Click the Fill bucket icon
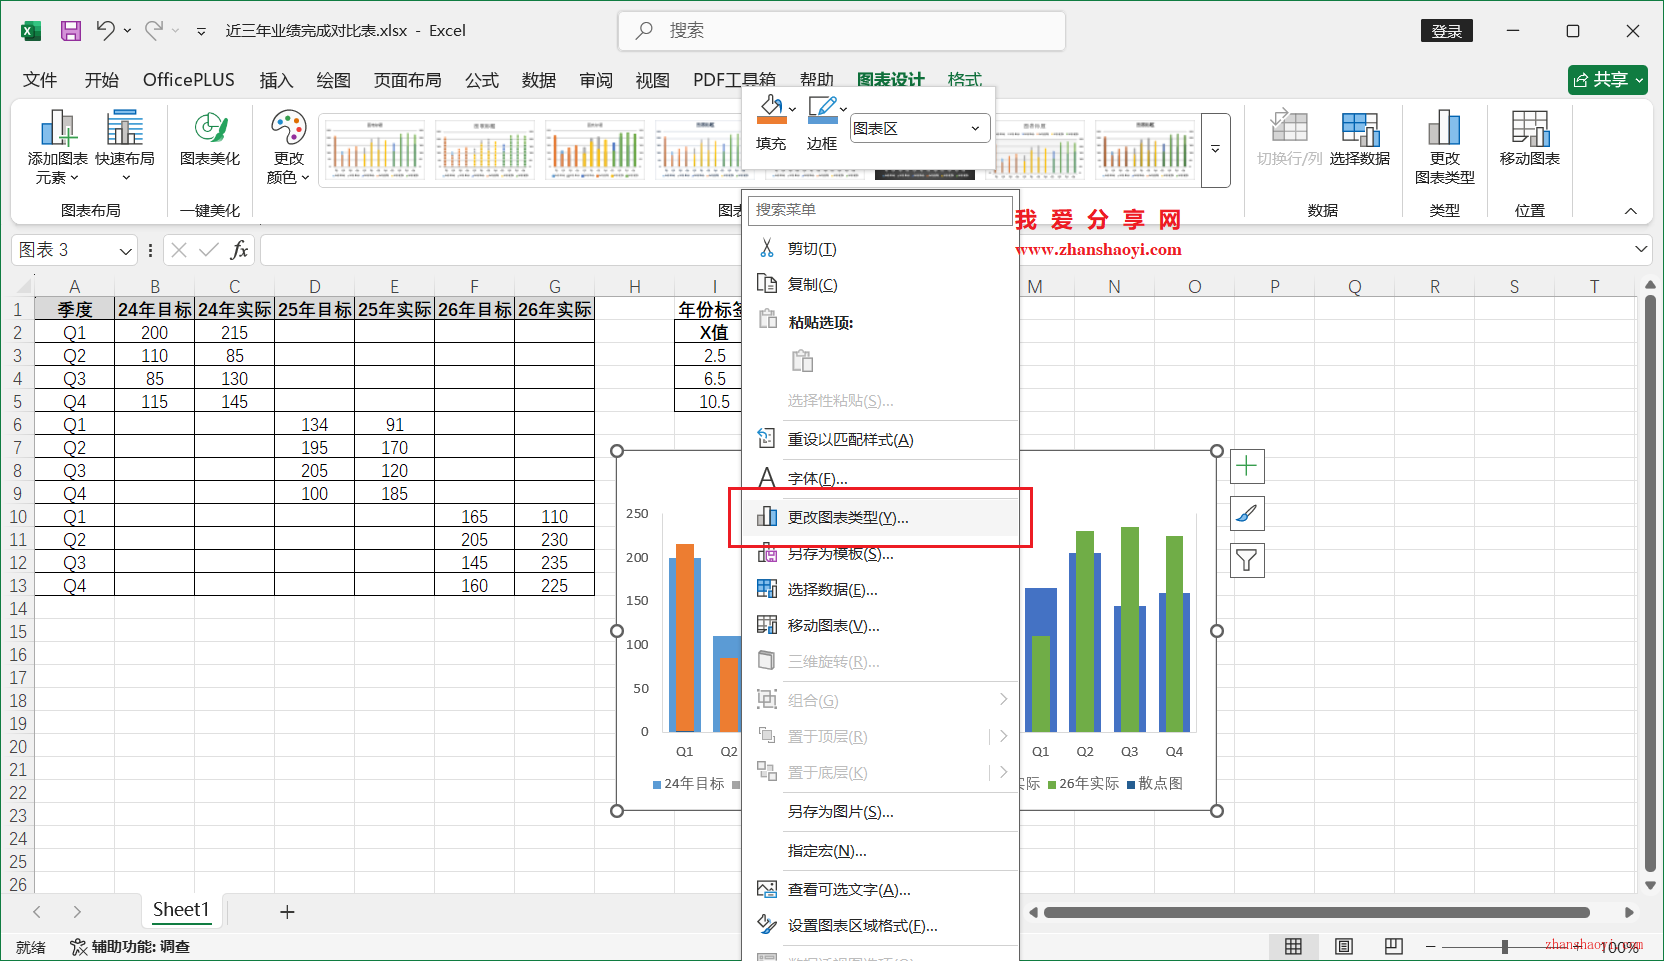Image resolution: width=1664 pixels, height=961 pixels. coord(771,109)
